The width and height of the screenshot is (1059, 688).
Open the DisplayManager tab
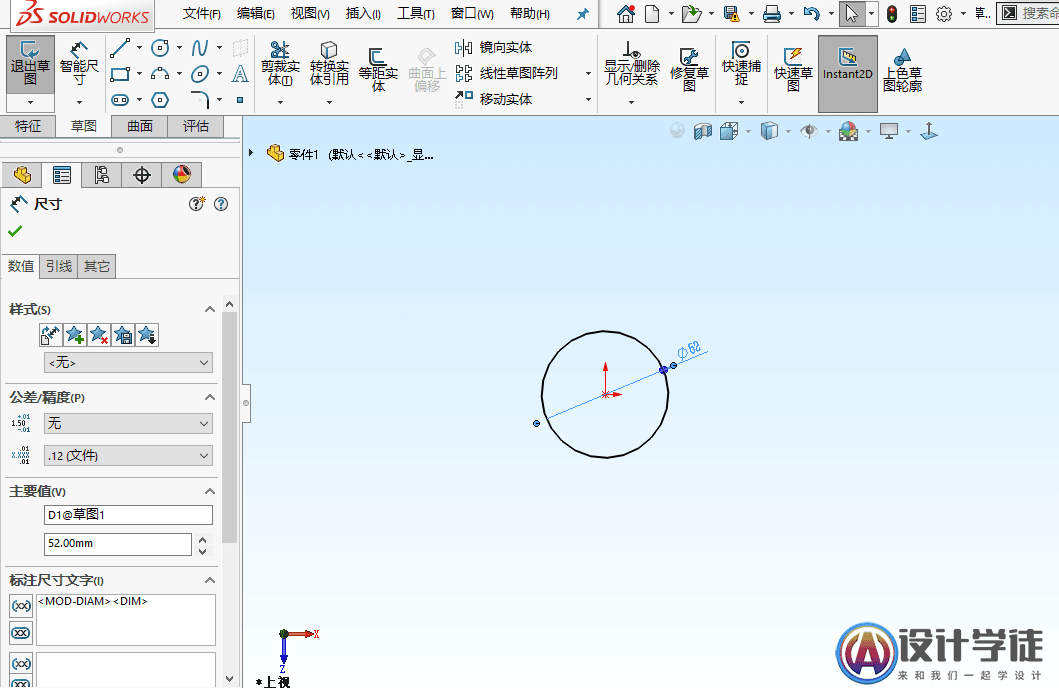(182, 175)
